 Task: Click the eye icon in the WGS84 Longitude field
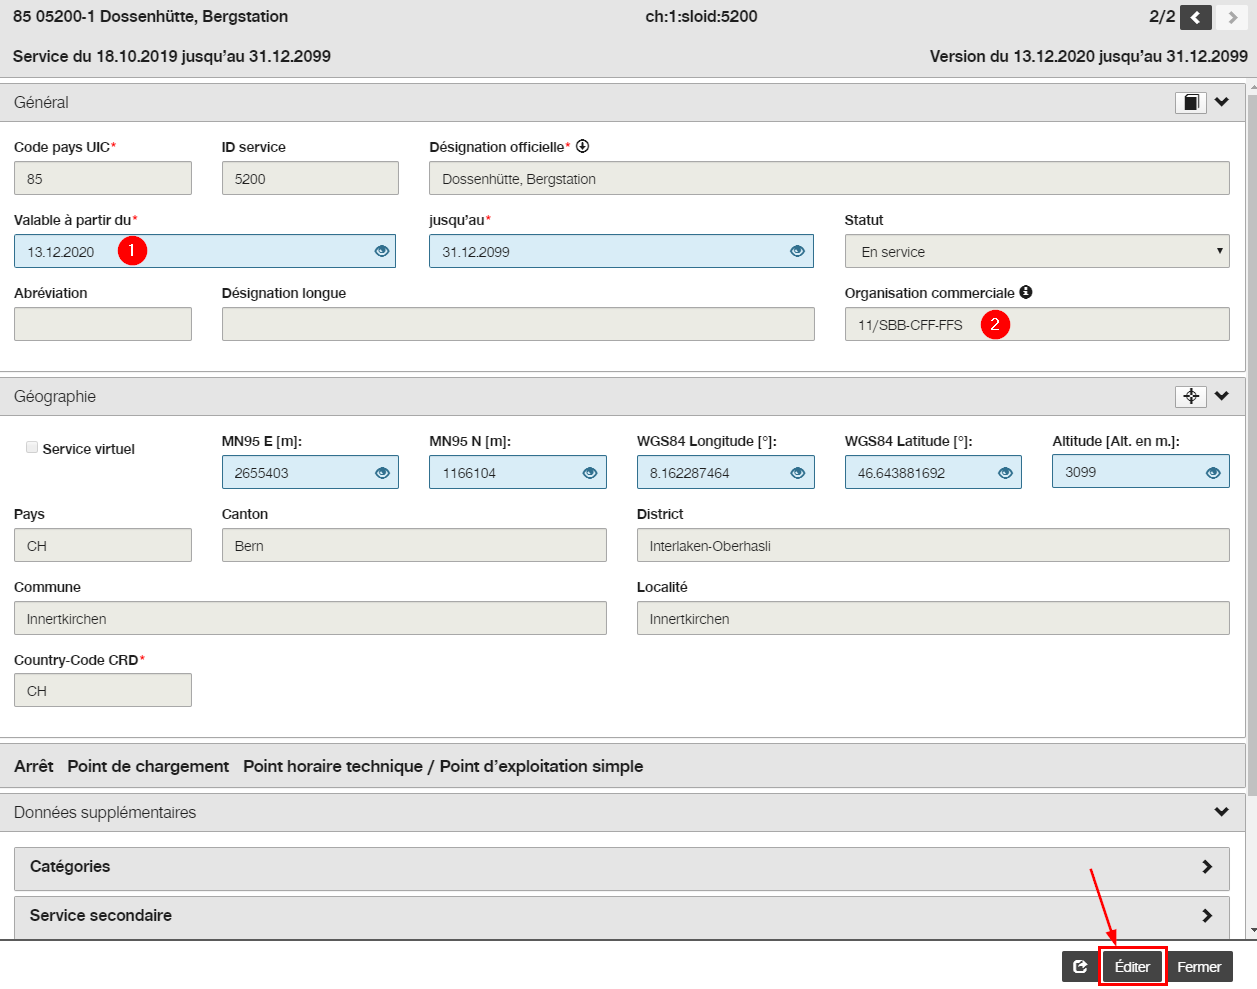tap(797, 473)
